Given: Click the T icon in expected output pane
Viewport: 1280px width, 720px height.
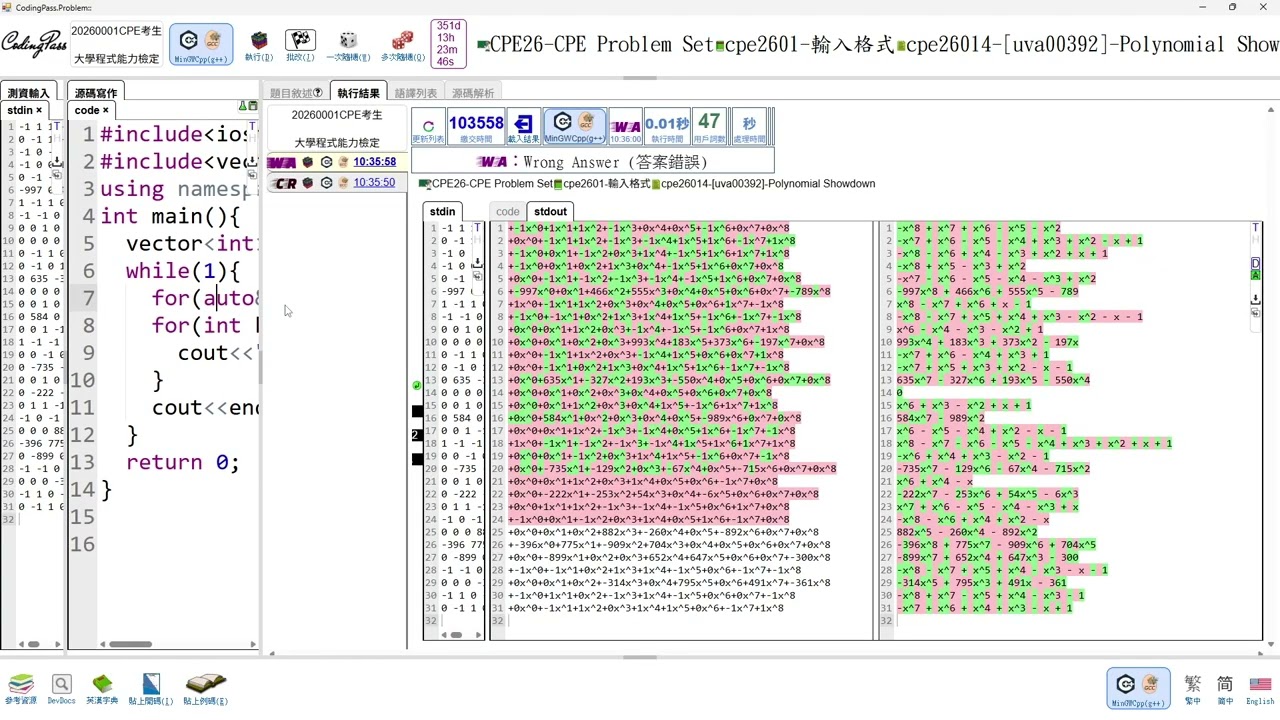Looking at the screenshot, I should click(1255, 229).
